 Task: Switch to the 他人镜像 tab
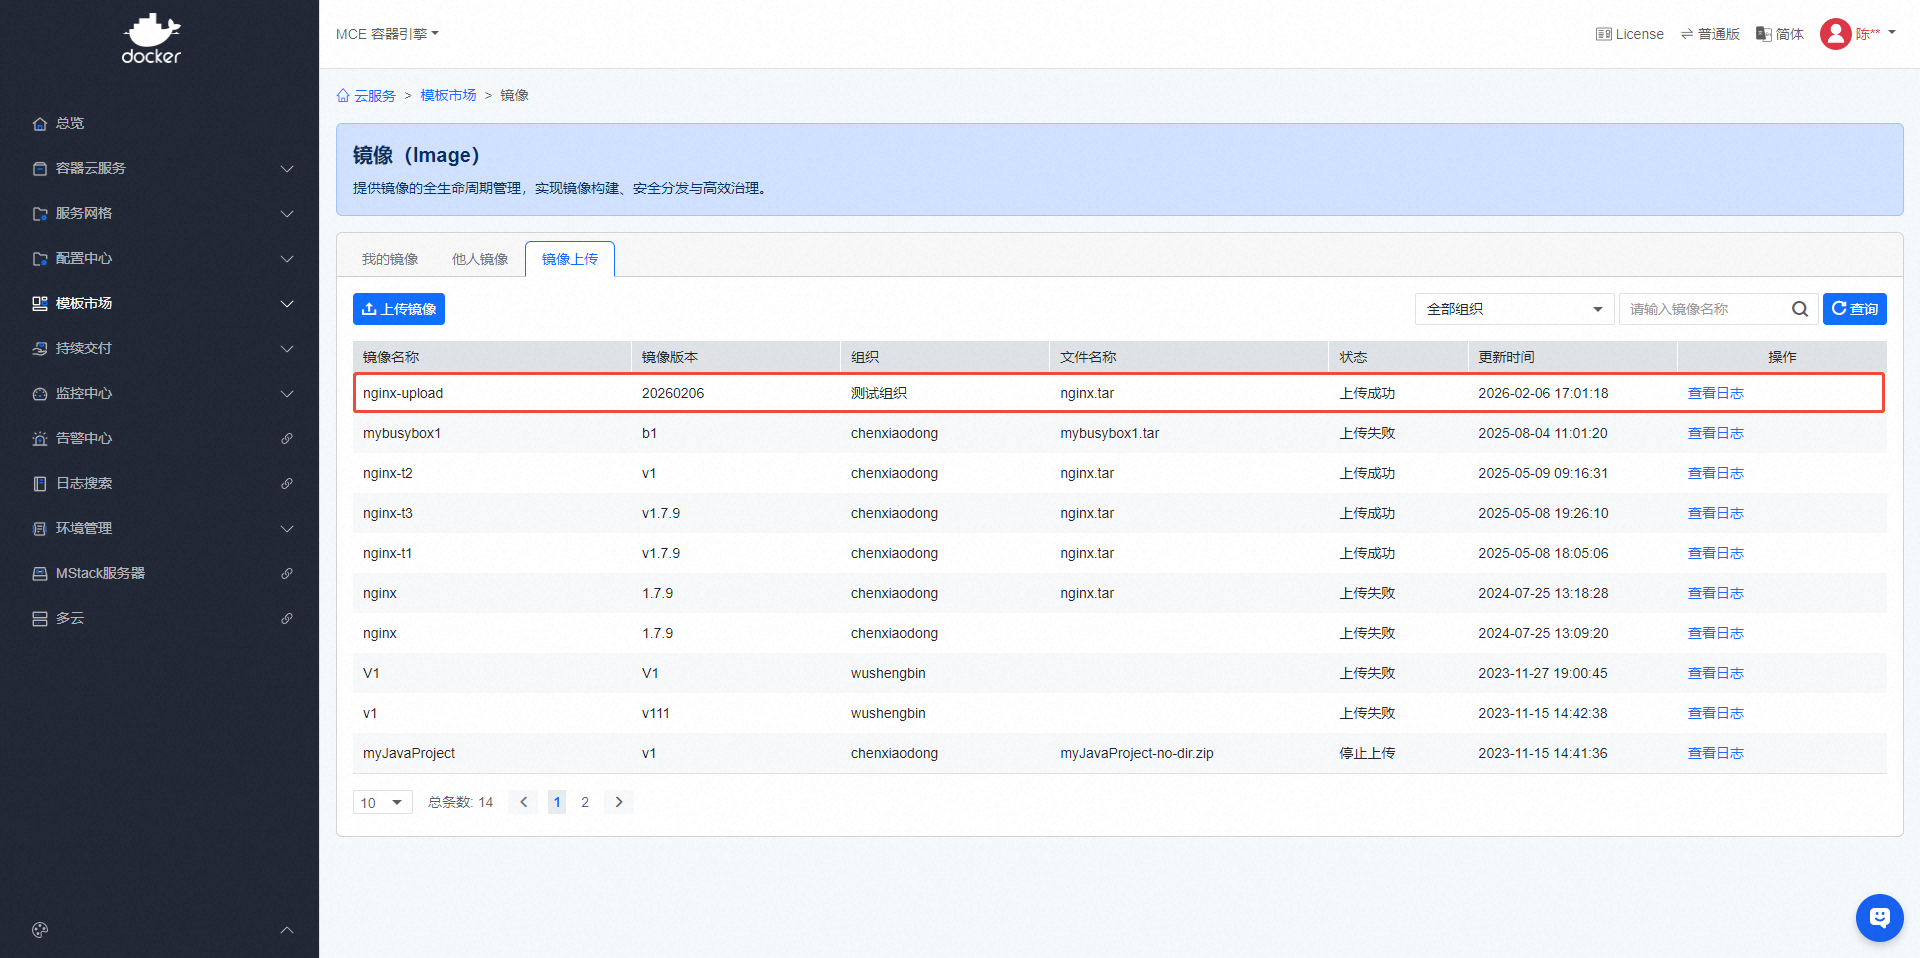click(x=480, y=259)
